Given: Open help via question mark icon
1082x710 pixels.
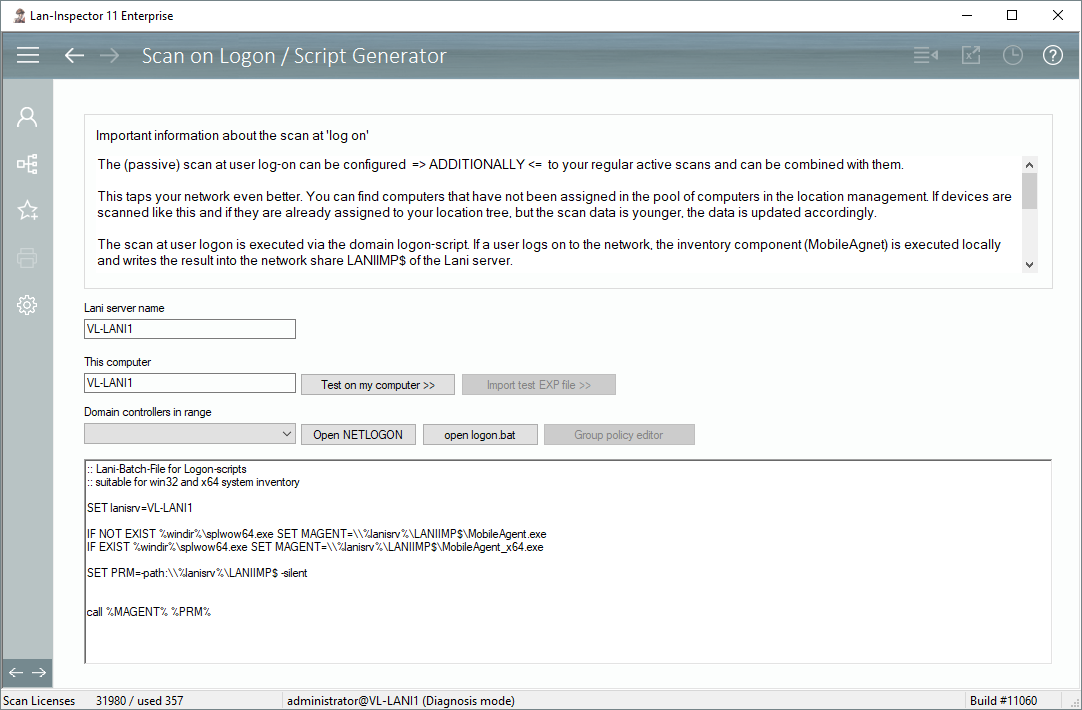Looking at the screenshot, I should [x=1052, y=56].
